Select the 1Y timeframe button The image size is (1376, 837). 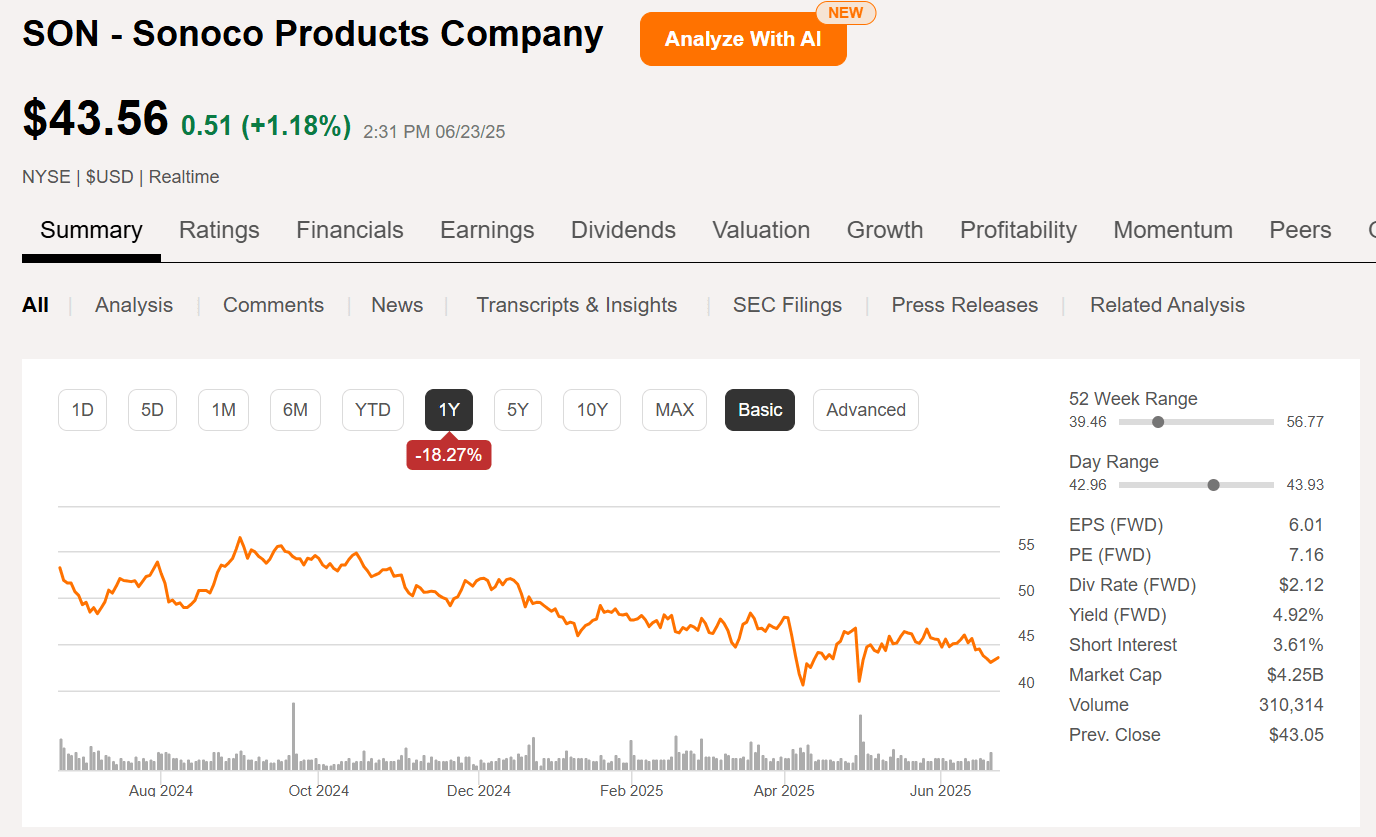(x=448, y=409)
